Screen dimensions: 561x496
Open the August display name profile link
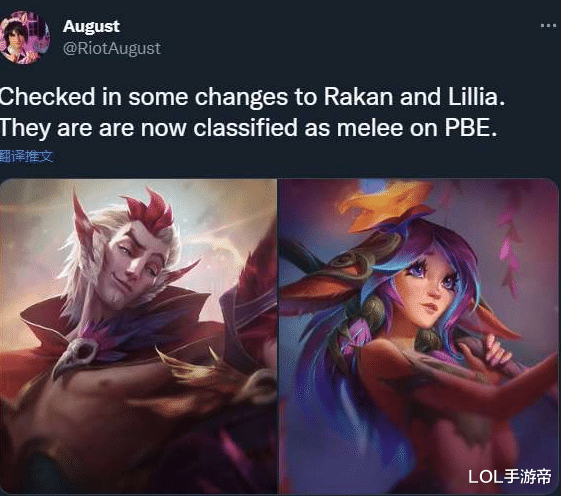point(91,26)
